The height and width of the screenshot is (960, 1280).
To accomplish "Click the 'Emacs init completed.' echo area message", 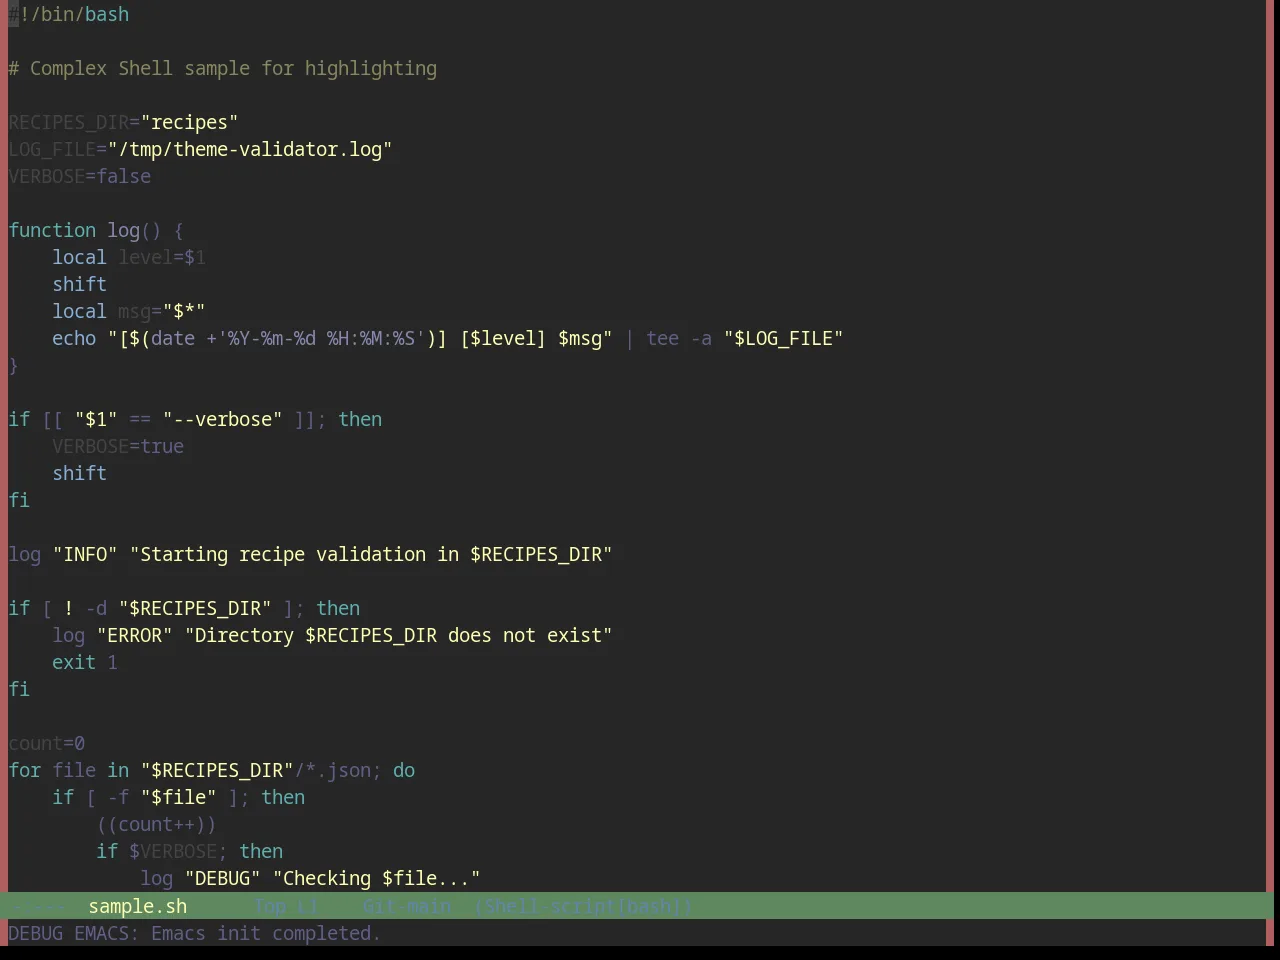I will pos(265,933).
